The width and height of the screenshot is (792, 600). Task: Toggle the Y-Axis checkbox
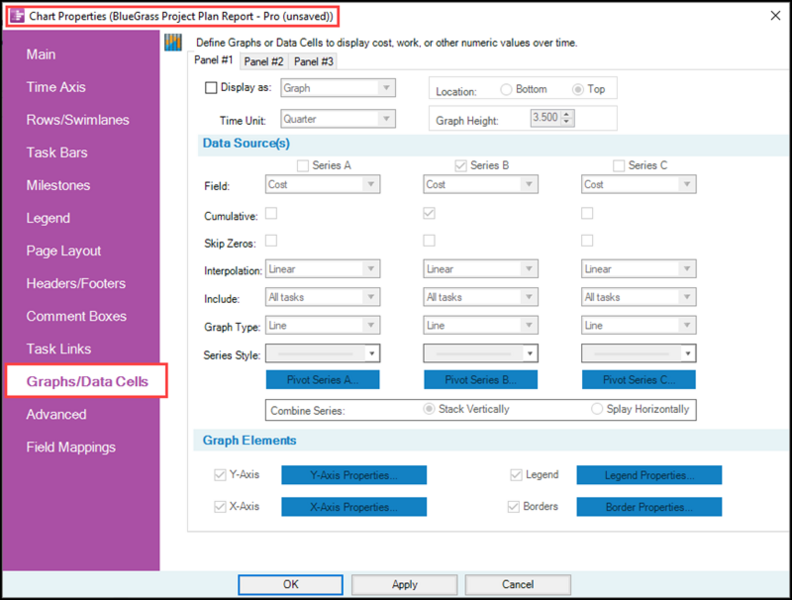click(220, 475)
